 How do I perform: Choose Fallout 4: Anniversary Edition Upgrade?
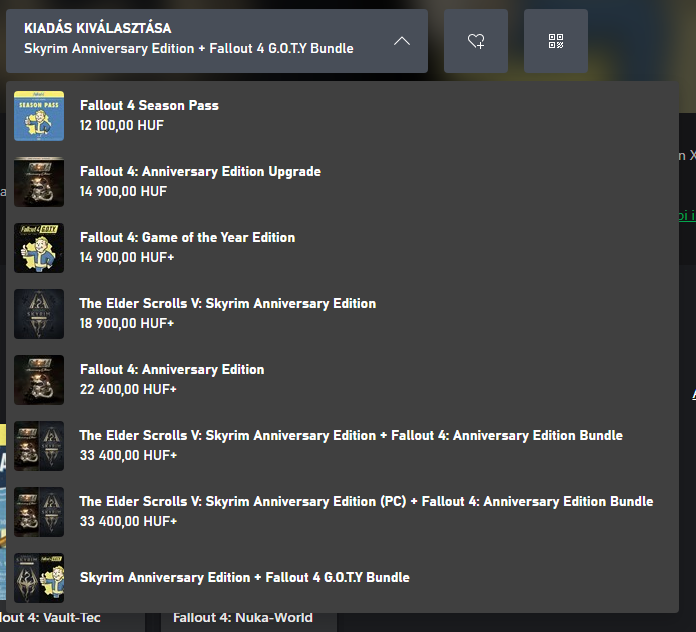pyautogui.click(x=200, y=171)
